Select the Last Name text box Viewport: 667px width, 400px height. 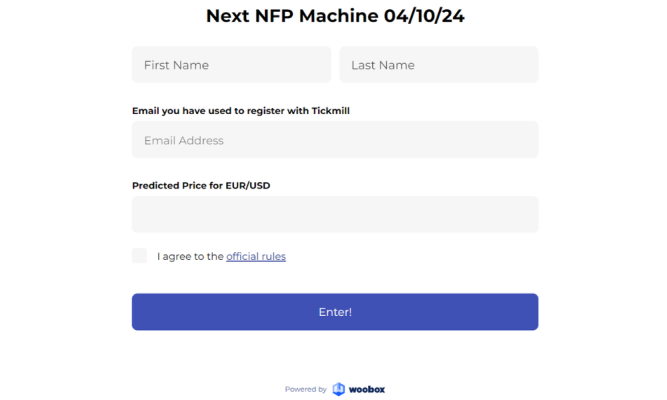pyautogui.click(x=439, y=65)
